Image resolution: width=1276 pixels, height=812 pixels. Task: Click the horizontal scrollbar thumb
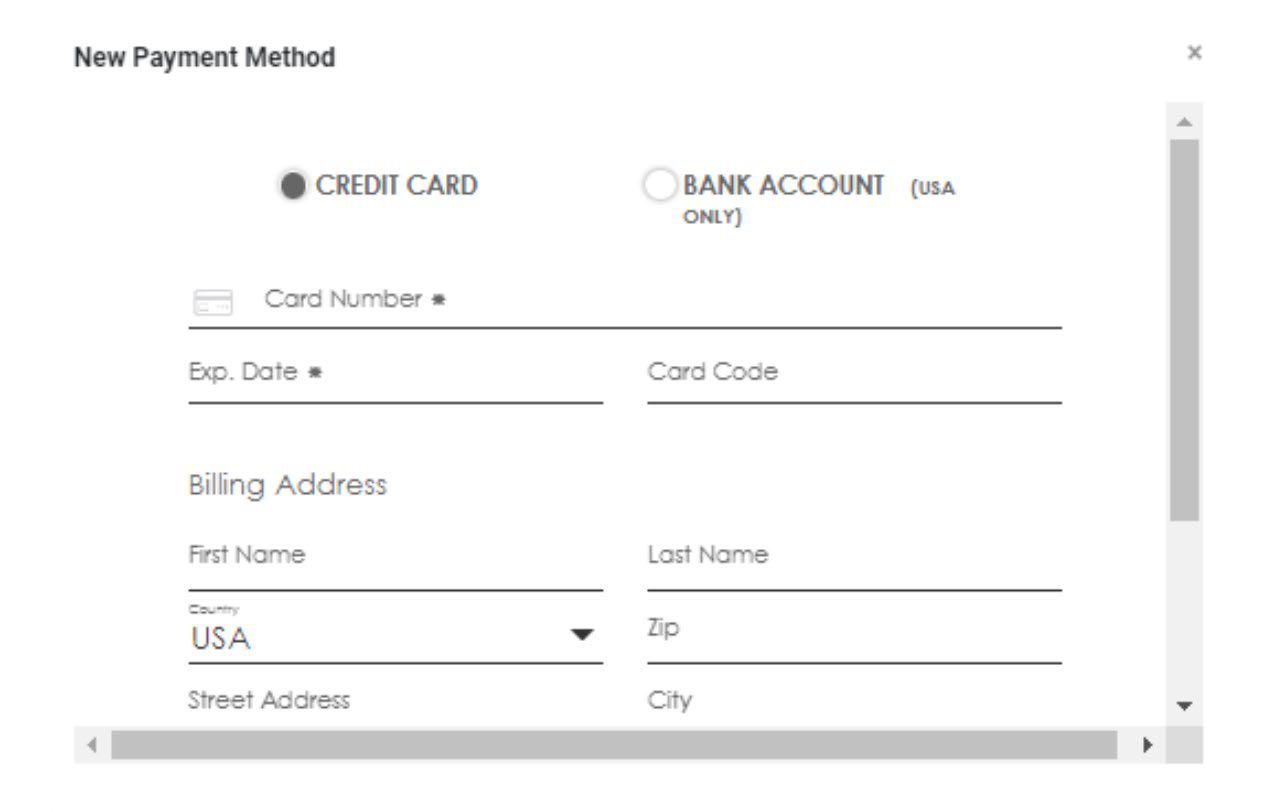tap(614, 745)
